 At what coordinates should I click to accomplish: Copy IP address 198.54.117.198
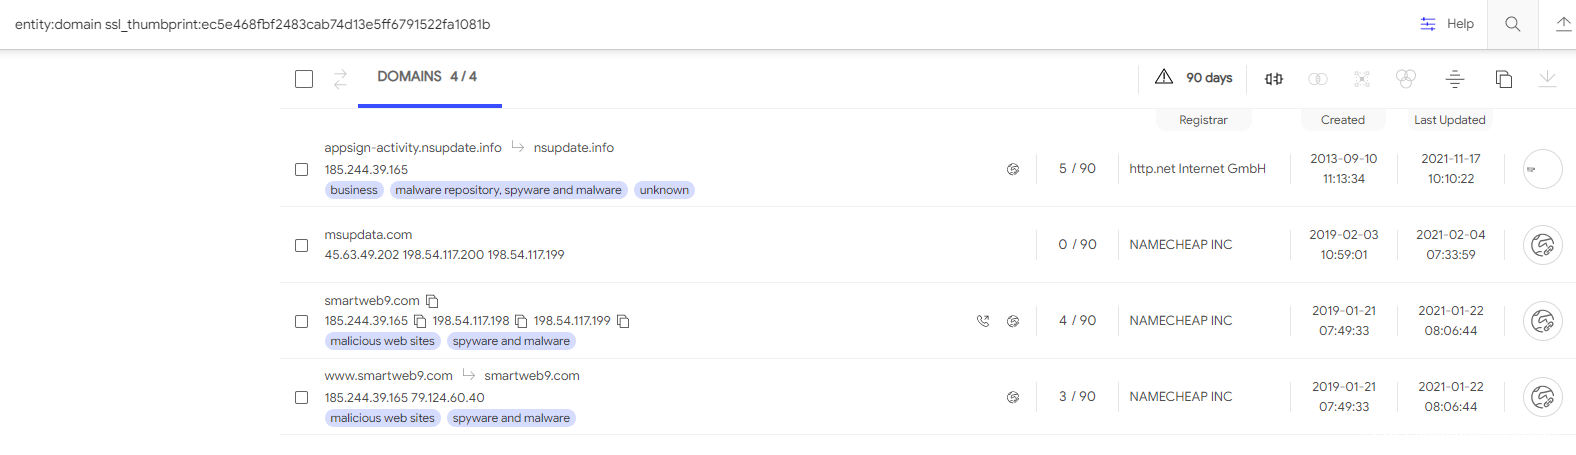pyautogui.click(x=521, y=321)
